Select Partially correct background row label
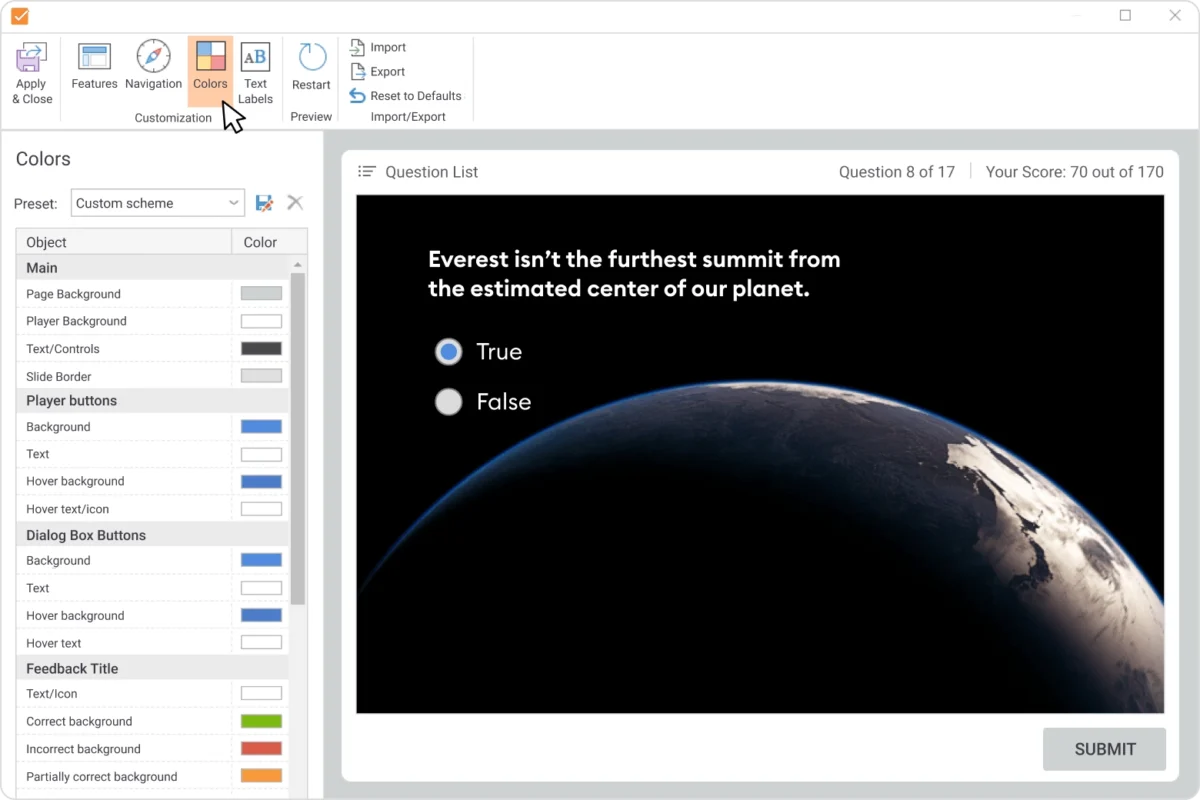Image resolution: width=1200 pixels, height=800 pixels. (102, 777)
